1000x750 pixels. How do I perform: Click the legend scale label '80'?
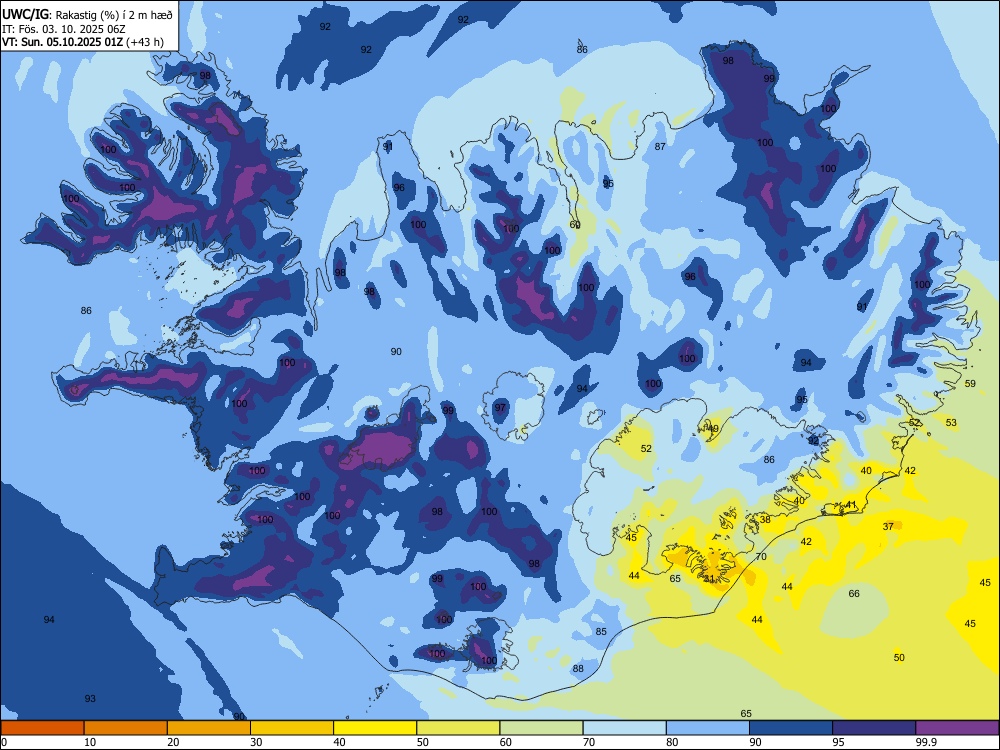click(x=672, y=742)
